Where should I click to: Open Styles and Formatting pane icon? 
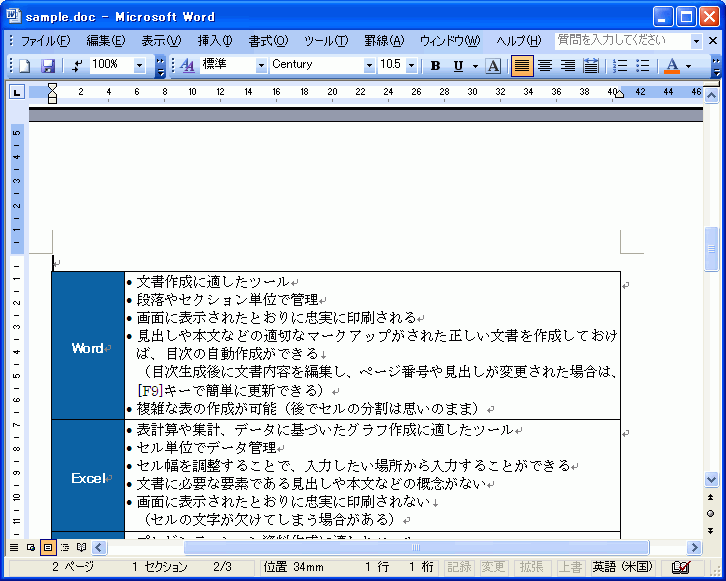(187, 66)
